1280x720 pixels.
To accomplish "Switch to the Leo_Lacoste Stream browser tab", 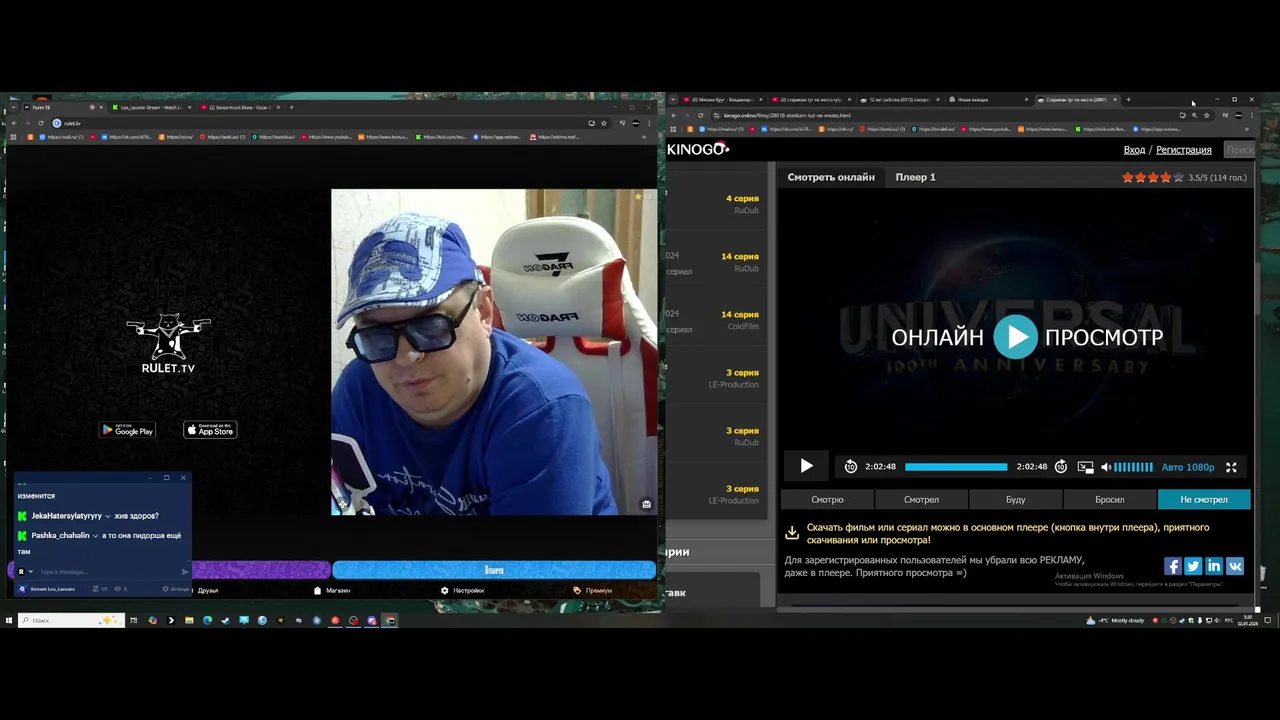I will pos(150,107).
